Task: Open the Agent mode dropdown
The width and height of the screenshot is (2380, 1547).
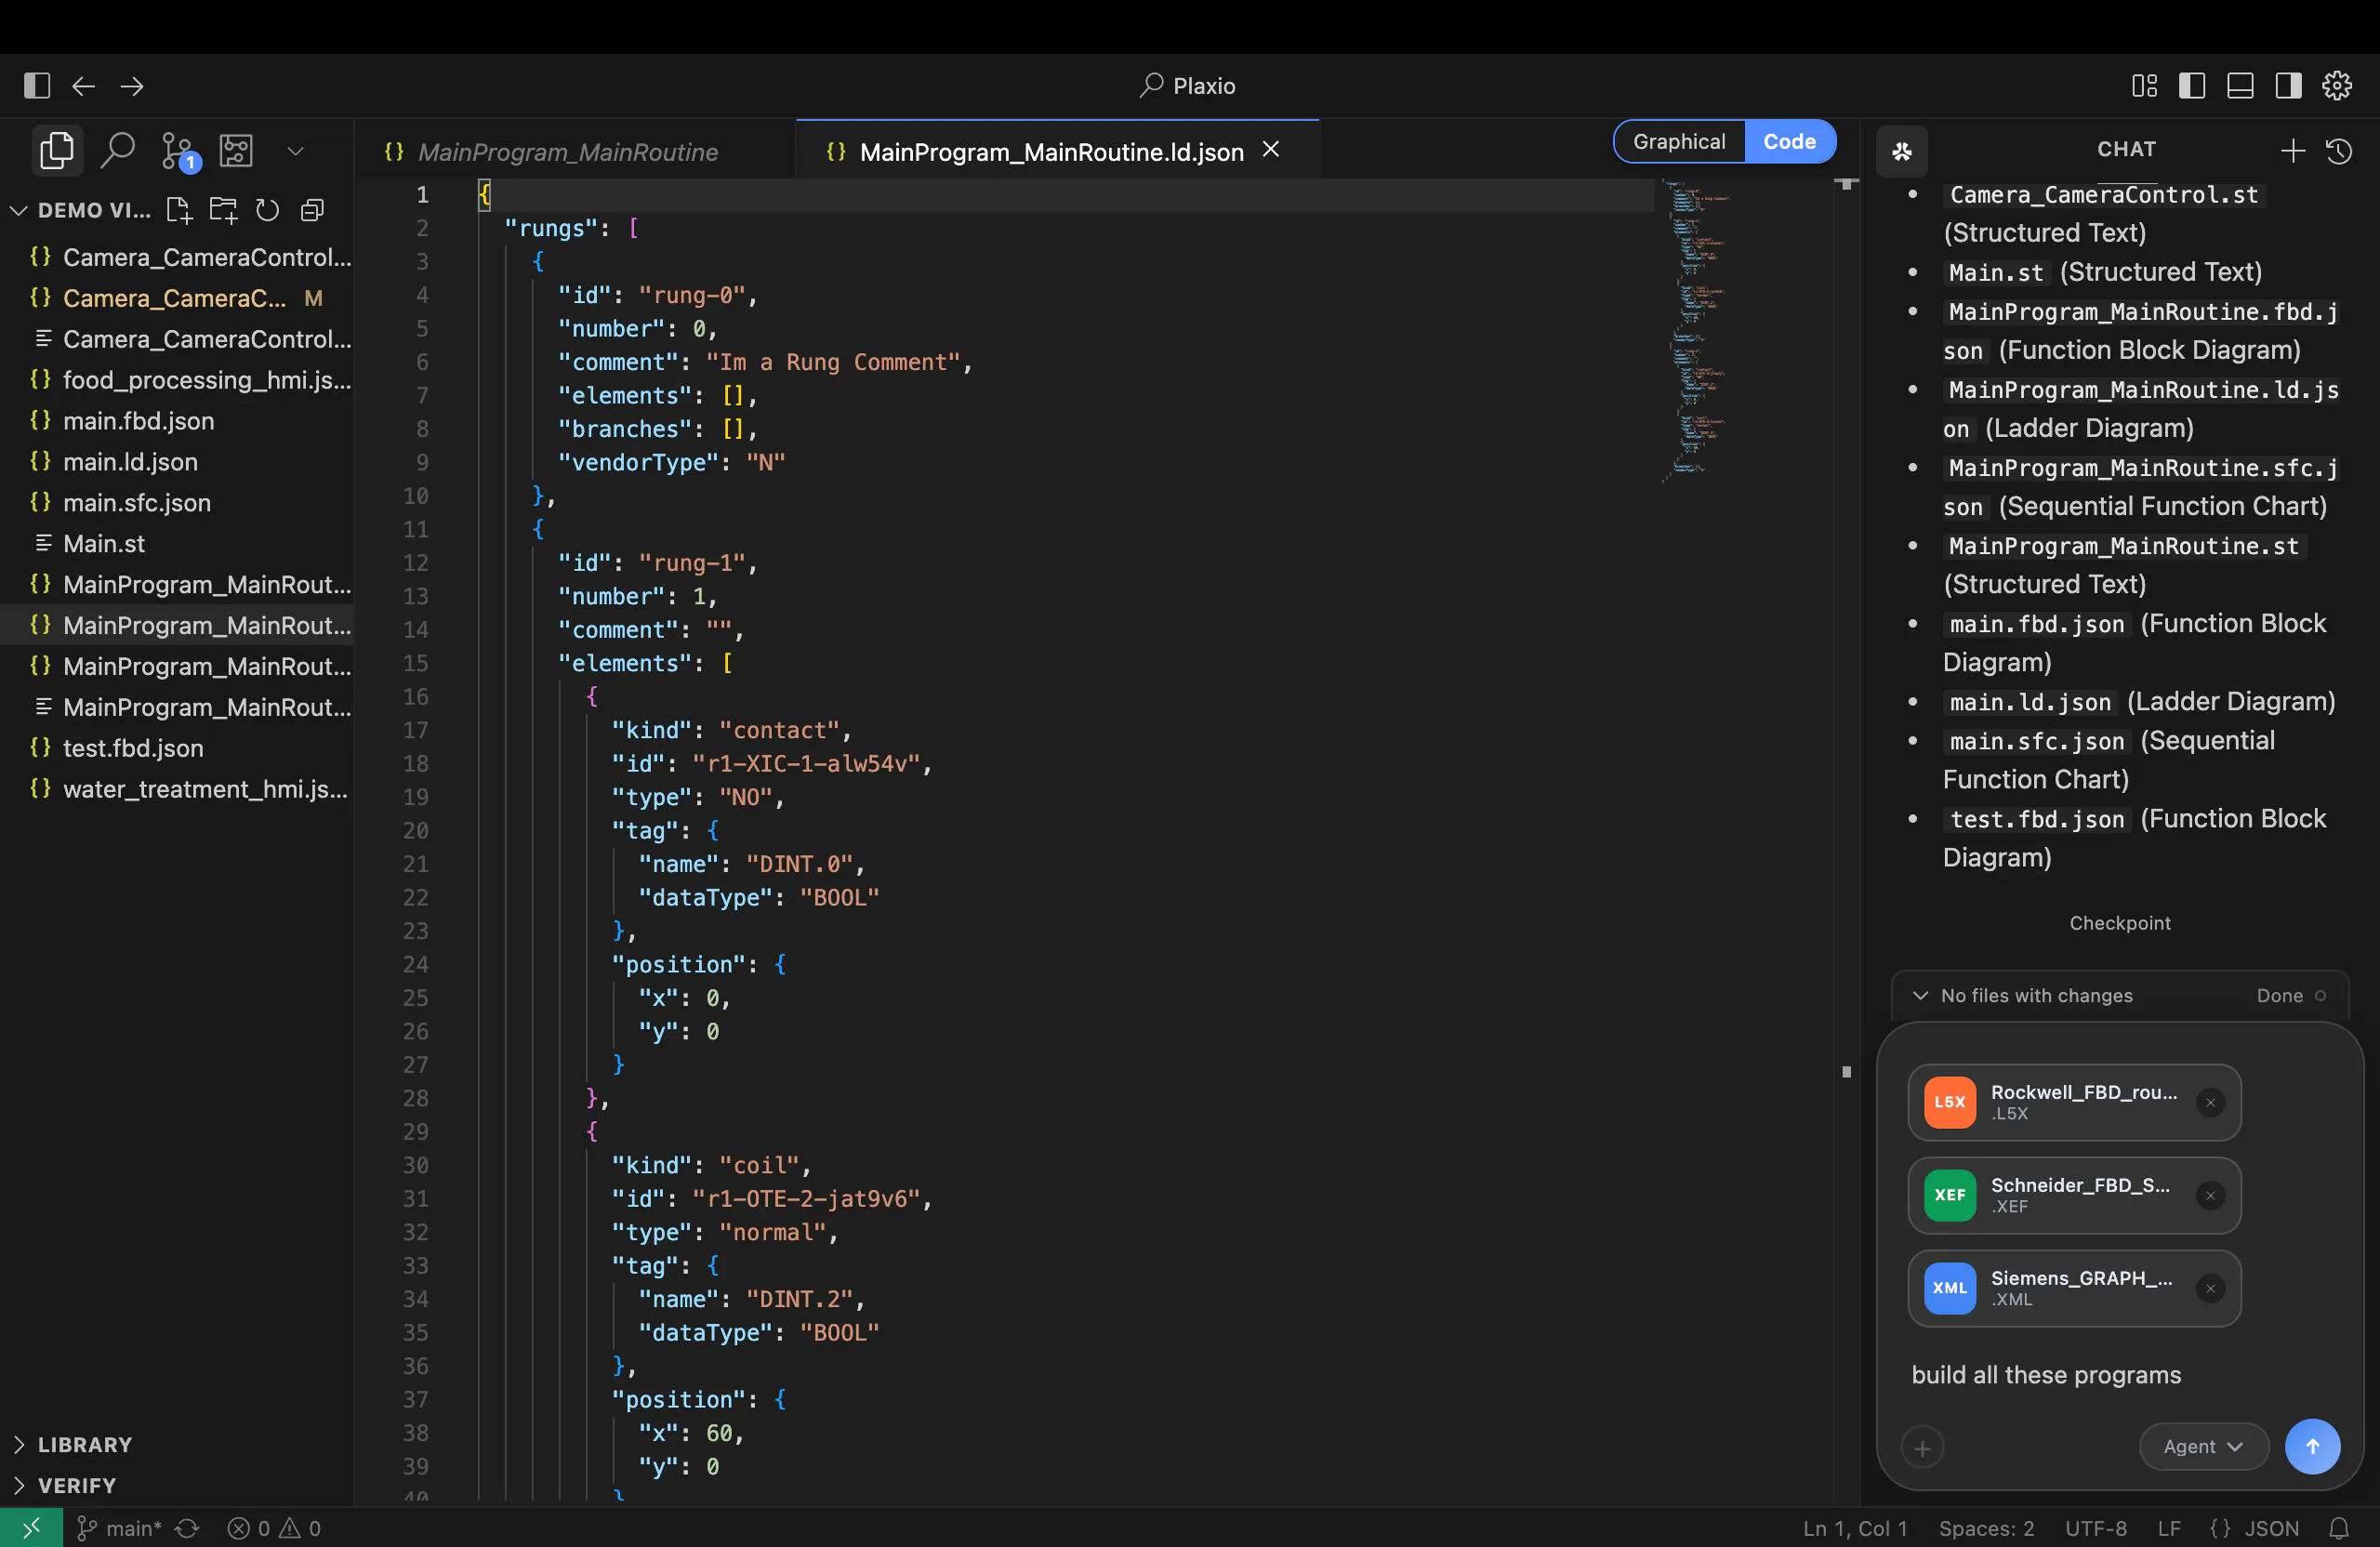Action: click(x=2203, y=1447)
